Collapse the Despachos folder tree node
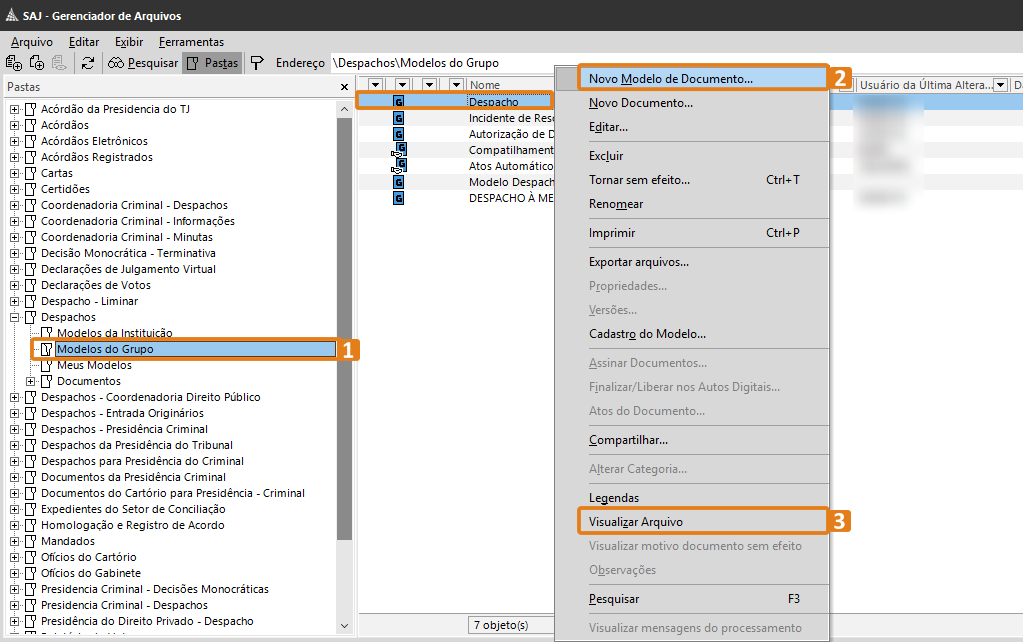 click(x=14, y=317)
